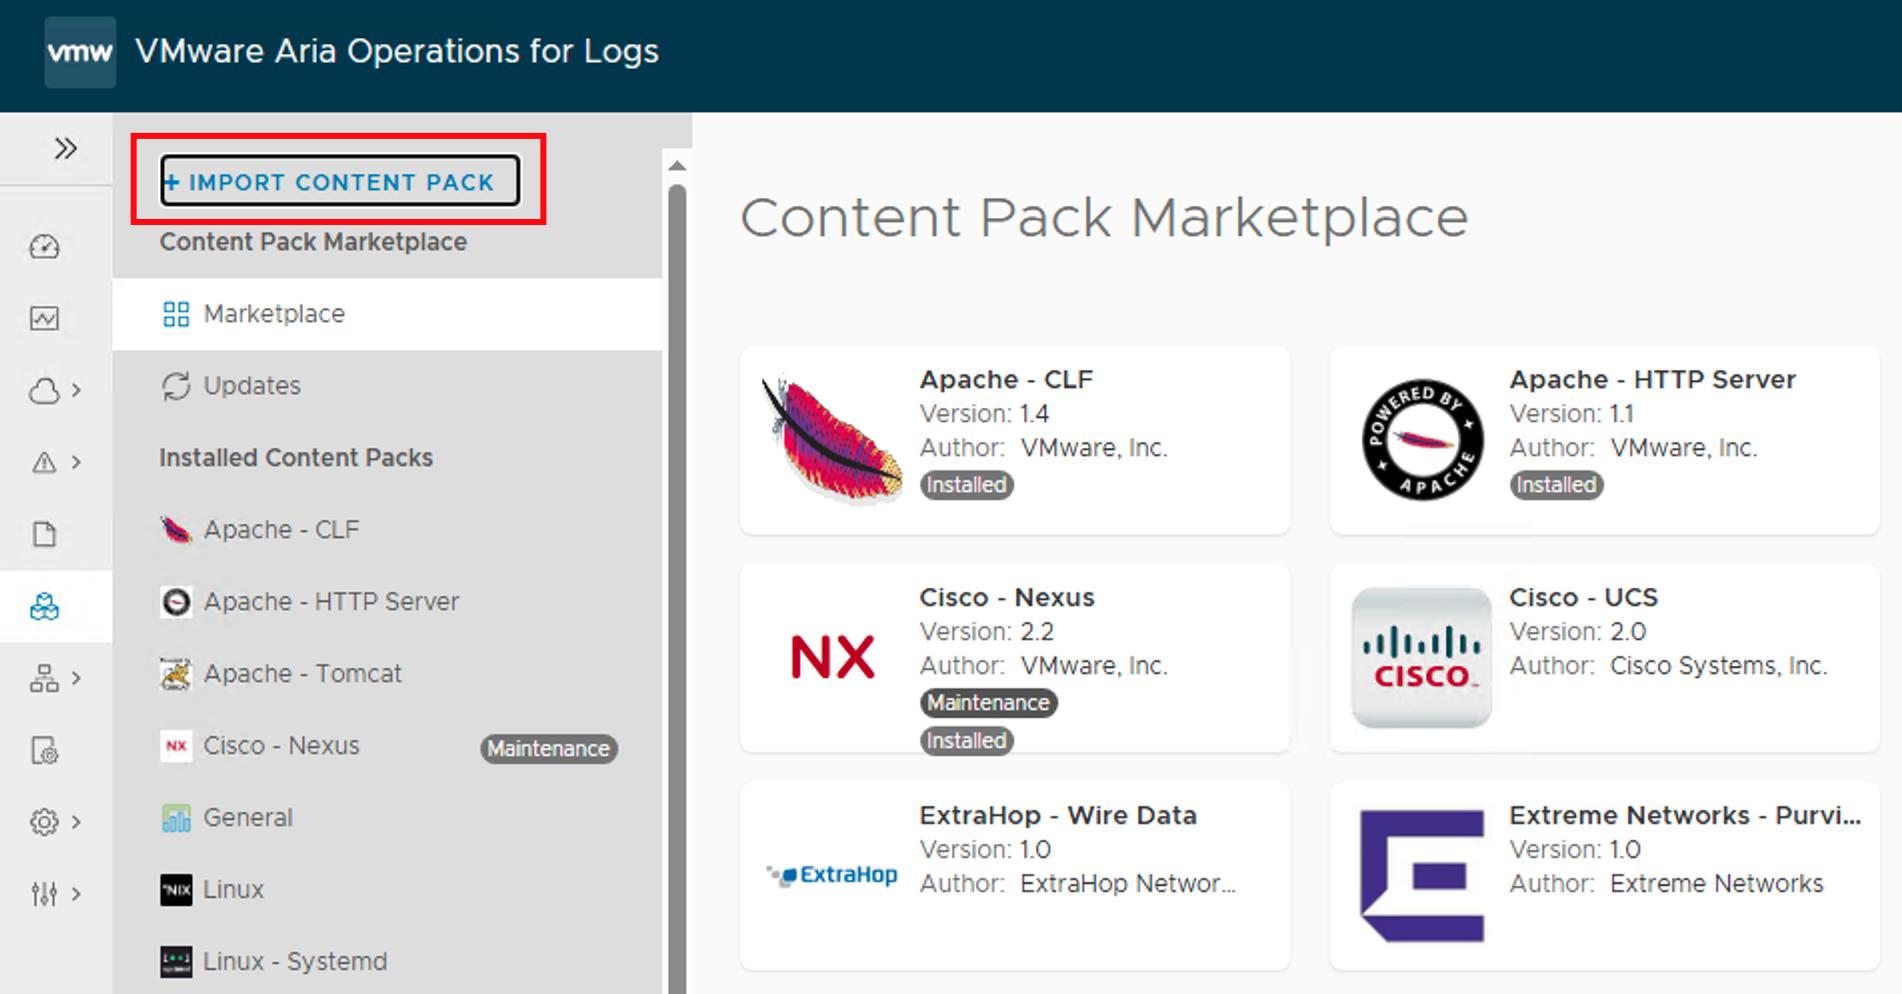Image resolution: width=1902 pixels, height=994 pixels.
Task: Open installed Apache - Tomcat content pack
Action: point(302,674)
